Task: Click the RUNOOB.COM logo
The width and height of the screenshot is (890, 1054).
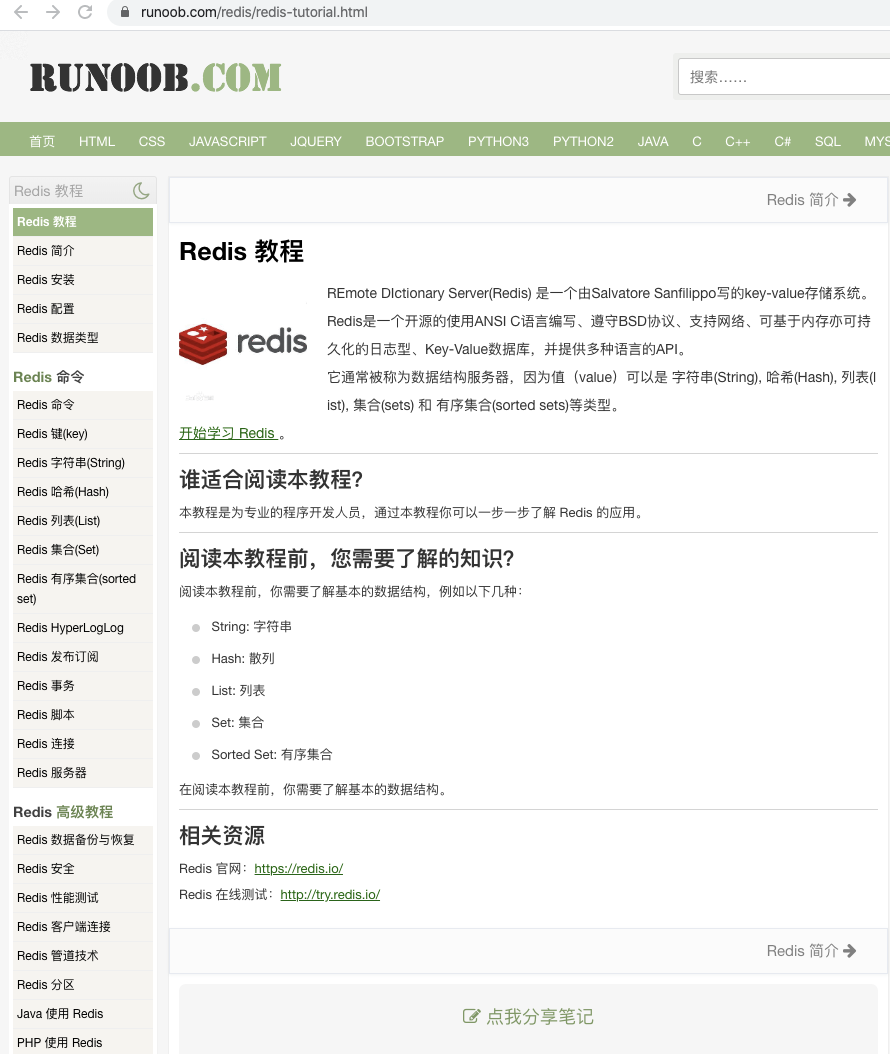Action: [x=155, y=77]
